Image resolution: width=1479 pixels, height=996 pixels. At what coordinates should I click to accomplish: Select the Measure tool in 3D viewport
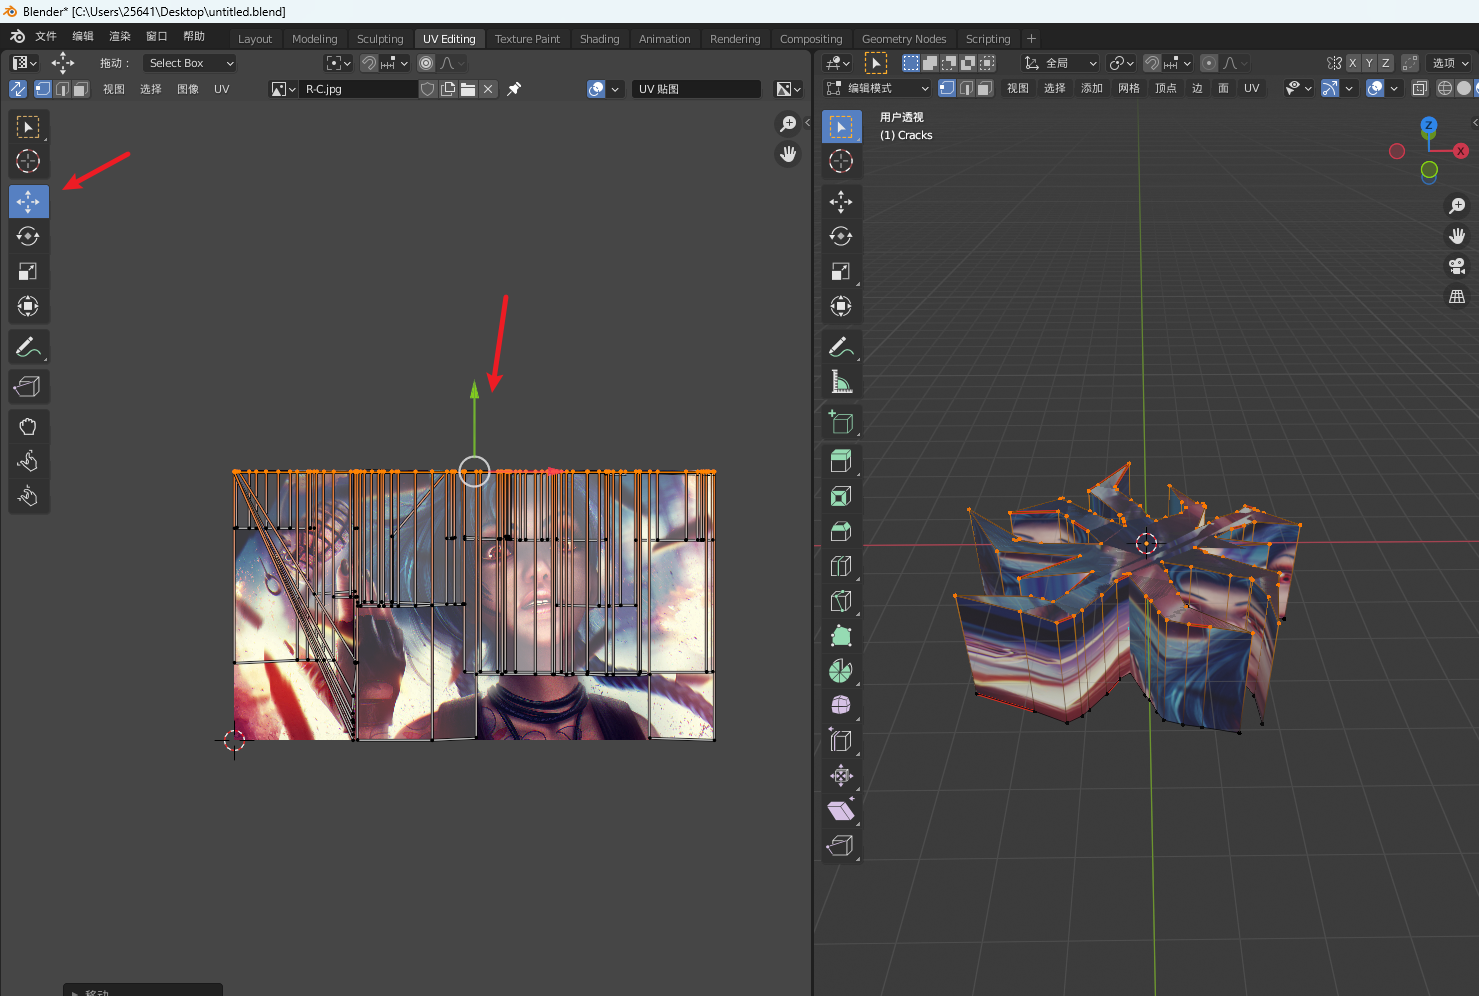click(841, 381)
